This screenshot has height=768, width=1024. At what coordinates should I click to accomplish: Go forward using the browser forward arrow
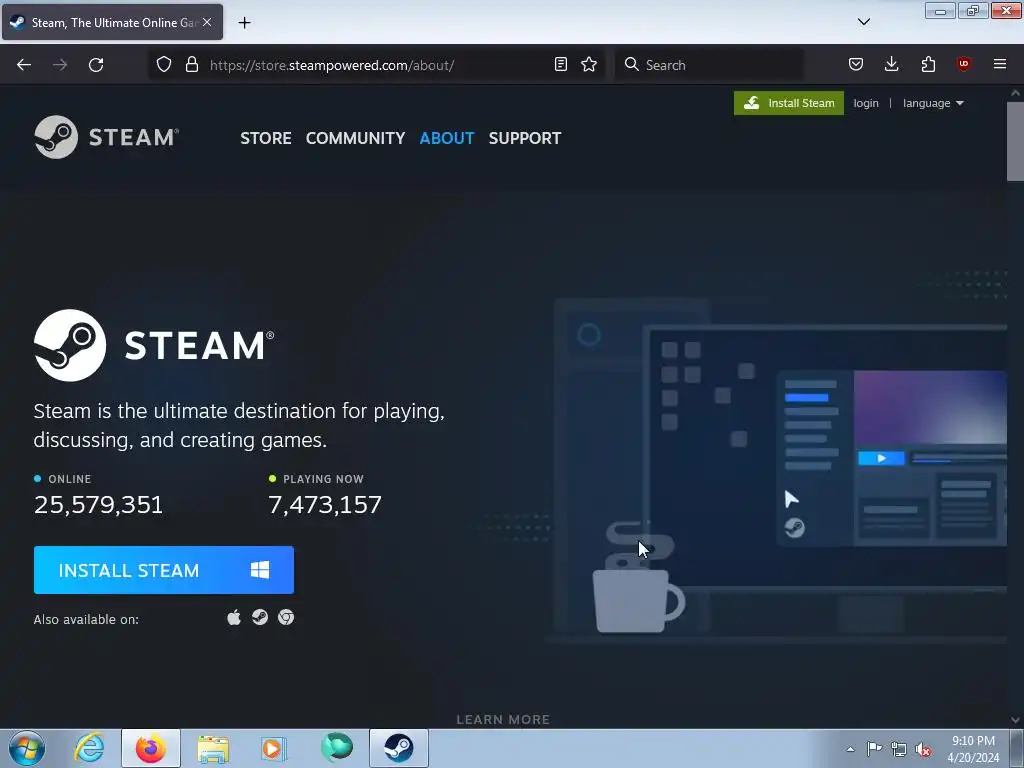(60, 65)
